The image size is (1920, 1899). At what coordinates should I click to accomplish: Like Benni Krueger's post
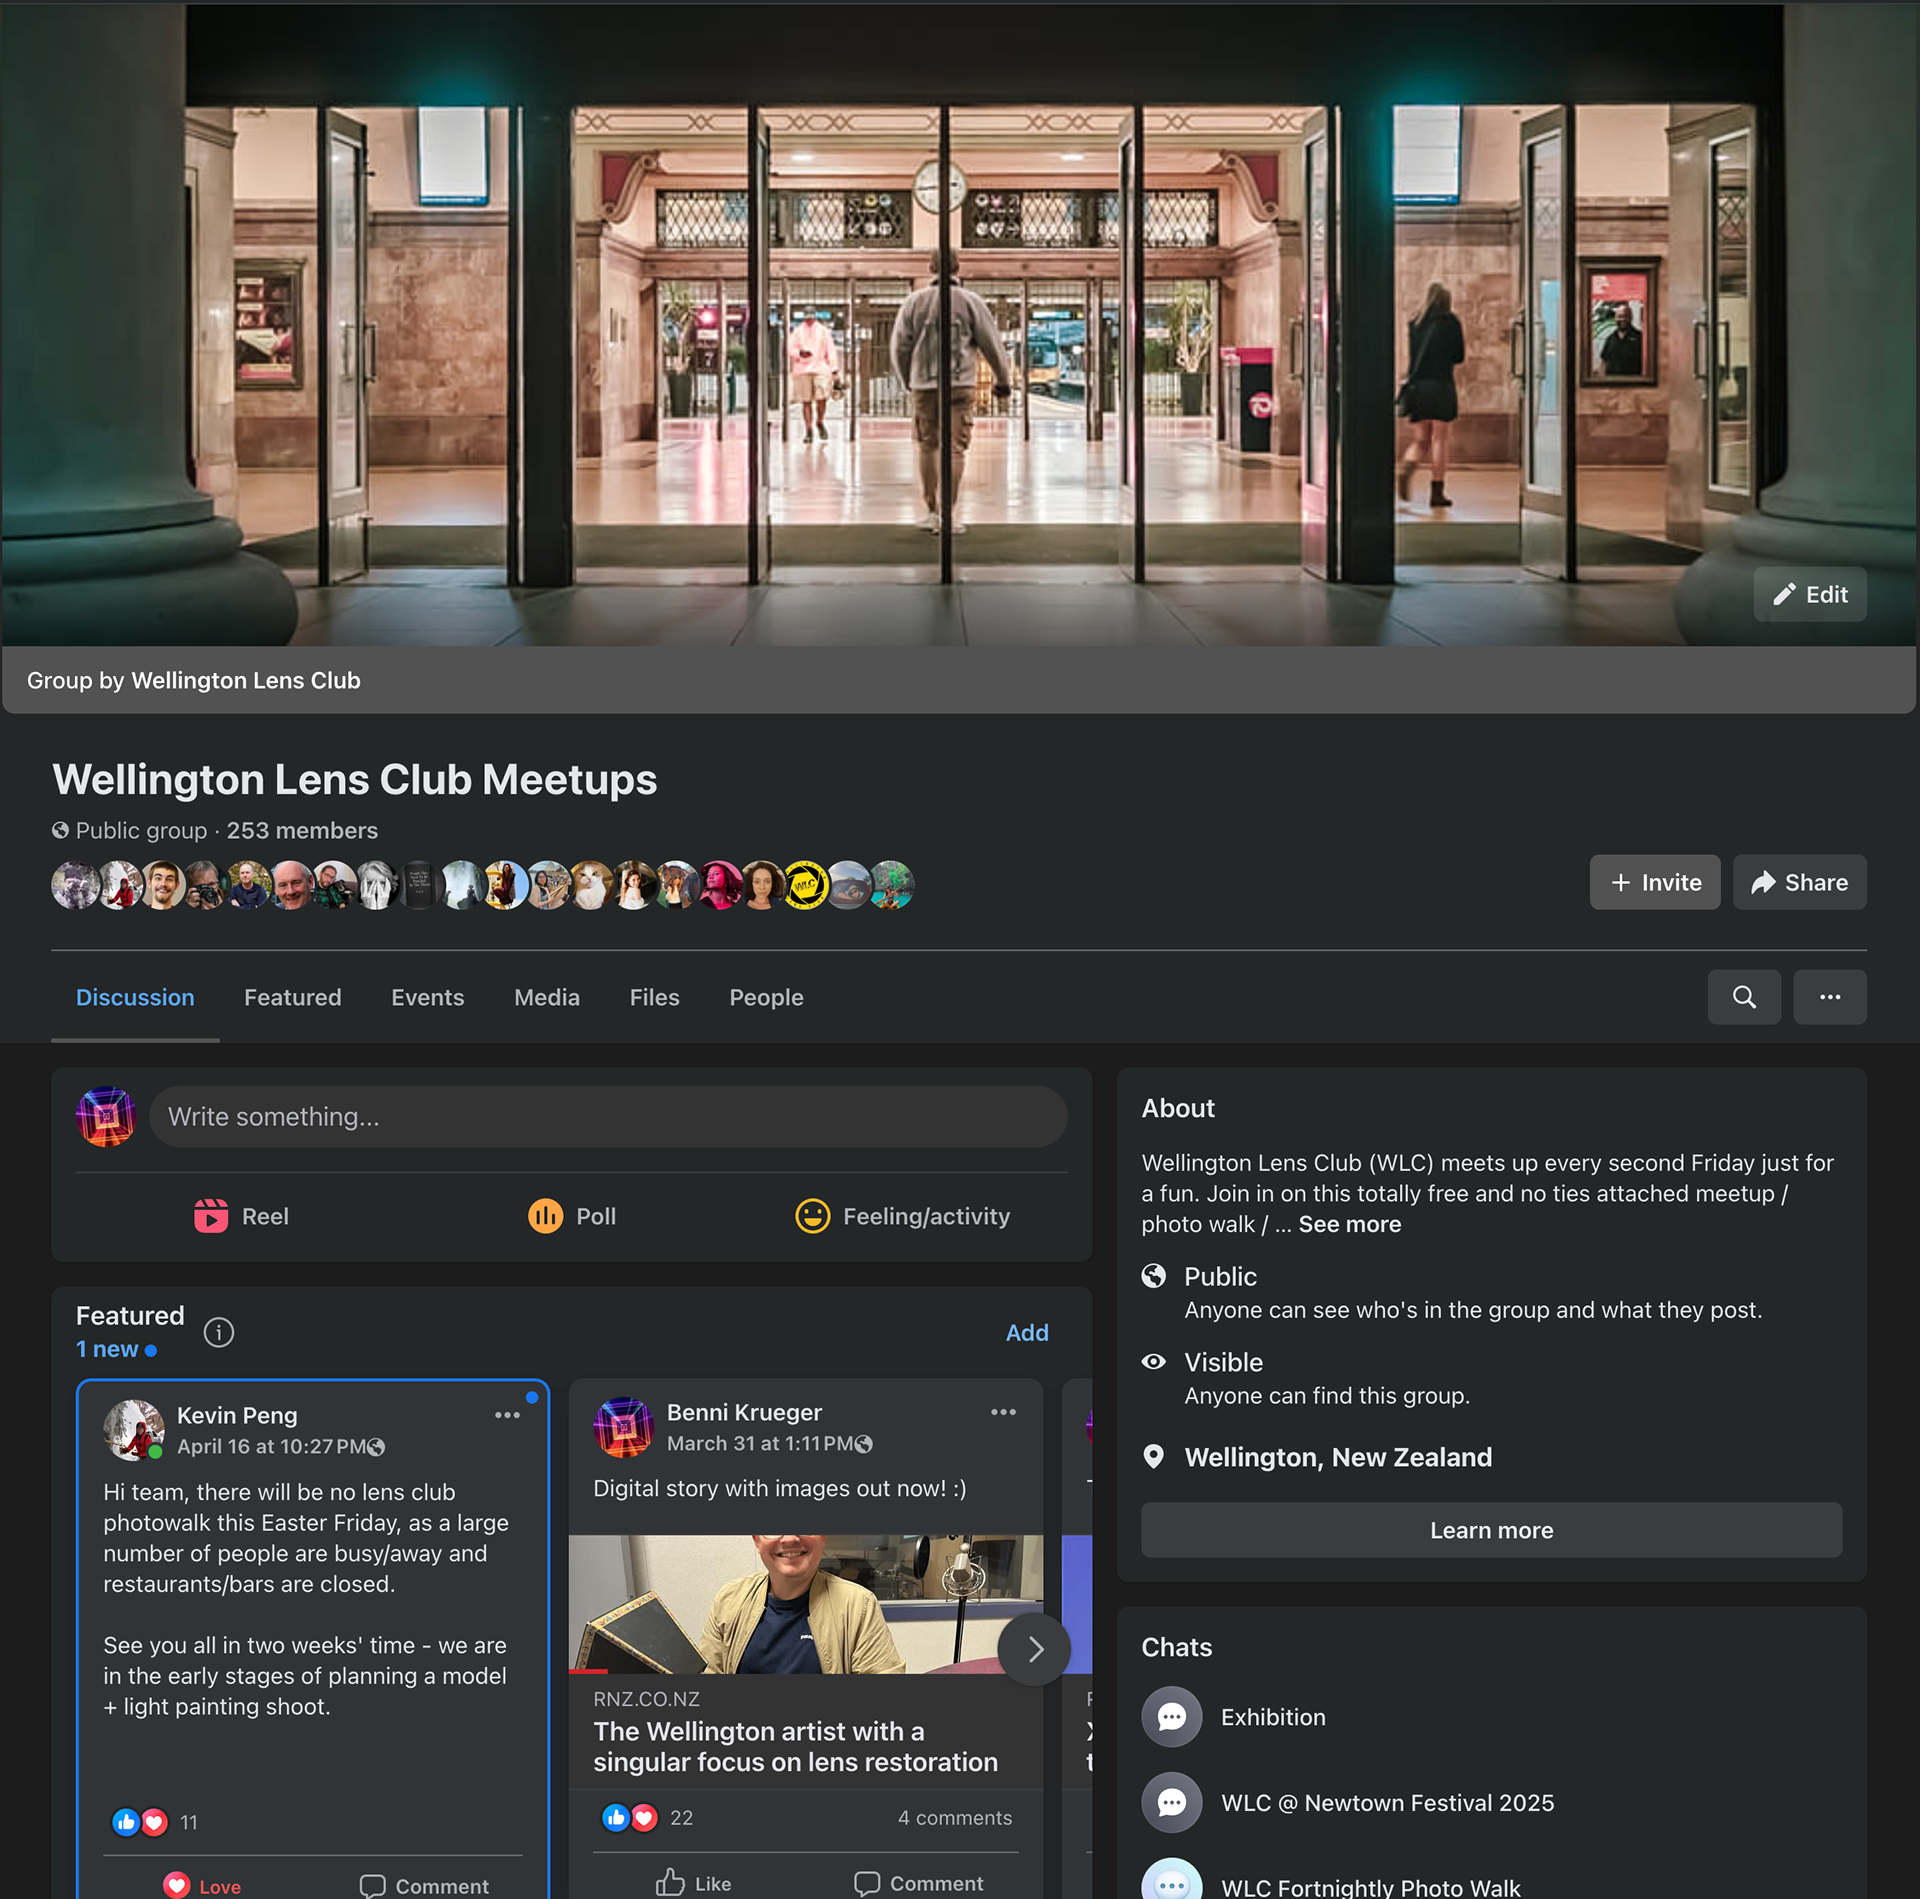pyautogui.click(x=694, y=1883)
